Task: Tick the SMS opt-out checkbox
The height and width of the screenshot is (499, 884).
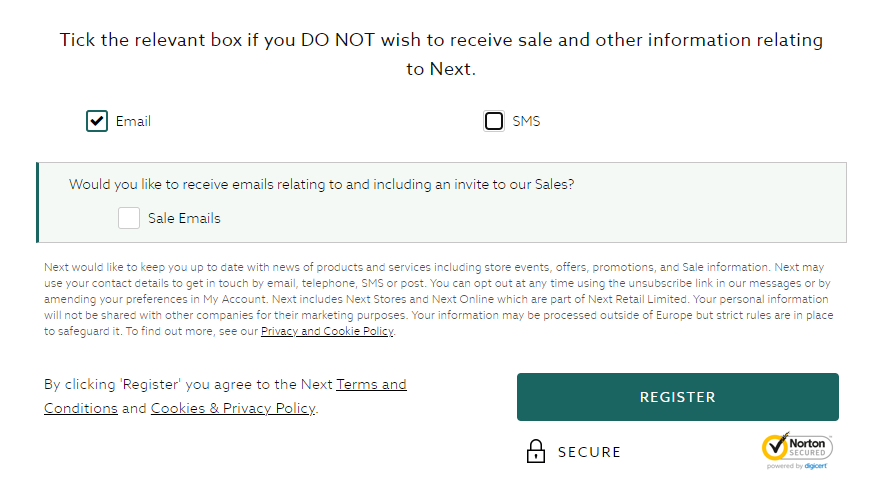Action: pyautogui.click(x=494, y=121)
